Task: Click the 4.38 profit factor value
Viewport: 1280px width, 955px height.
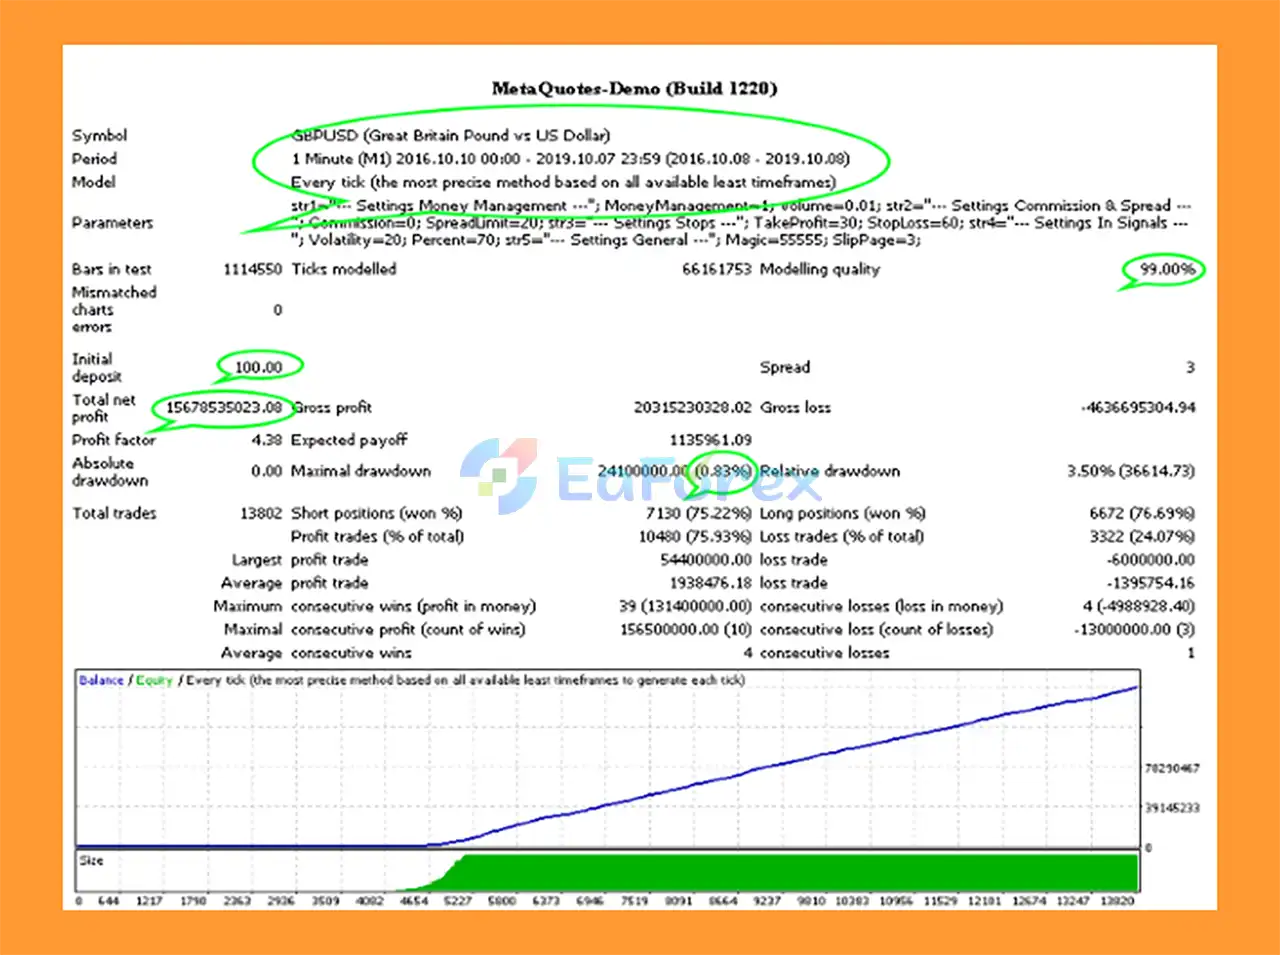Action: (266, 440)
